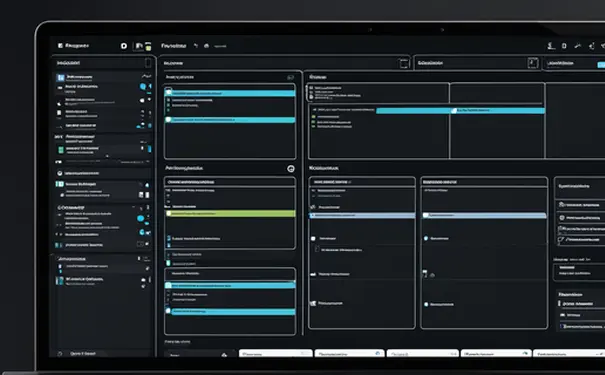Tick the checkbox on the green highlighted row
The height and width of the screenshot is (375, 605).
pos(169,213)
